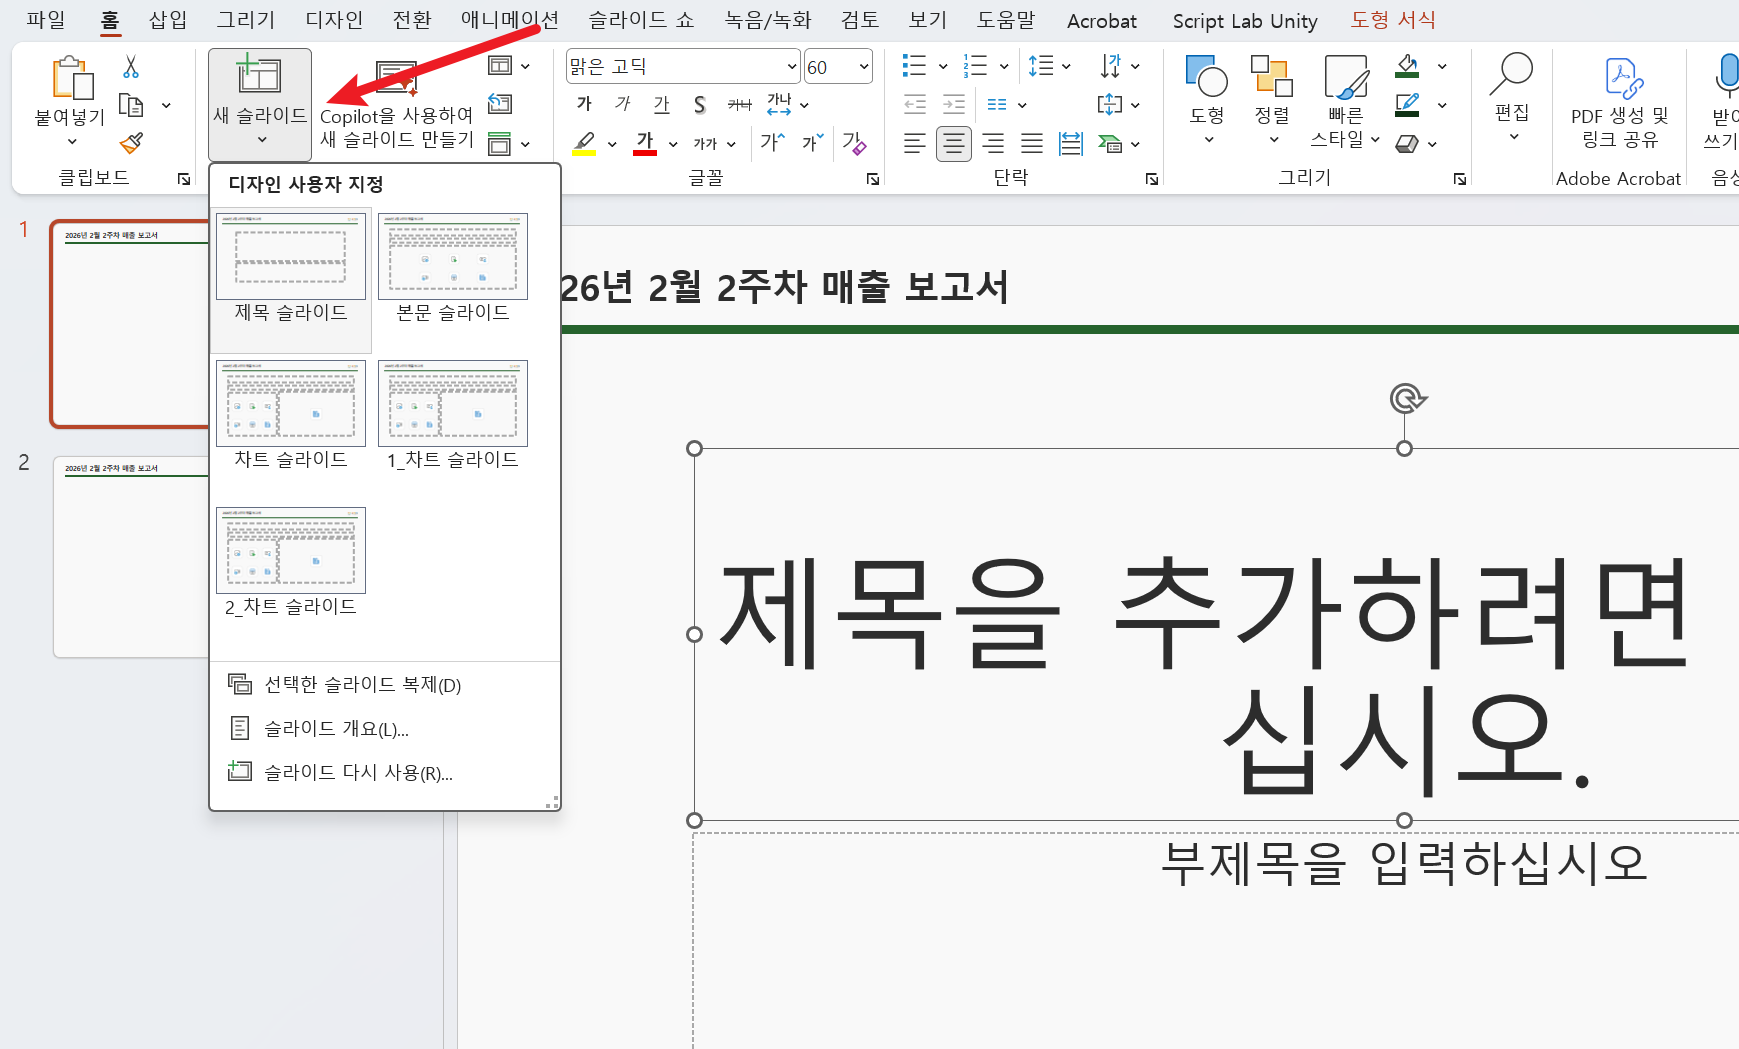Click the New Slide icon
Screen dimensions: 1739x1049
coord(259,75)
